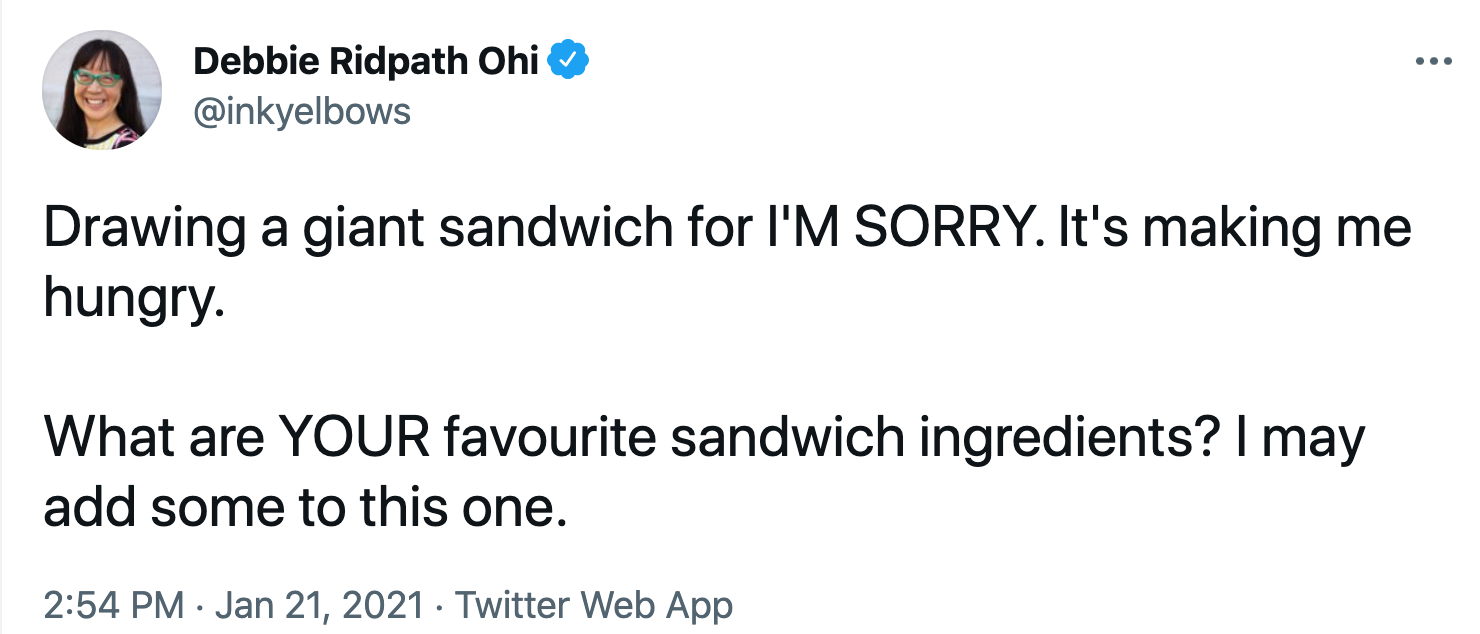Open the Twitter Web App source link
1480x634 pixels.
594,605
